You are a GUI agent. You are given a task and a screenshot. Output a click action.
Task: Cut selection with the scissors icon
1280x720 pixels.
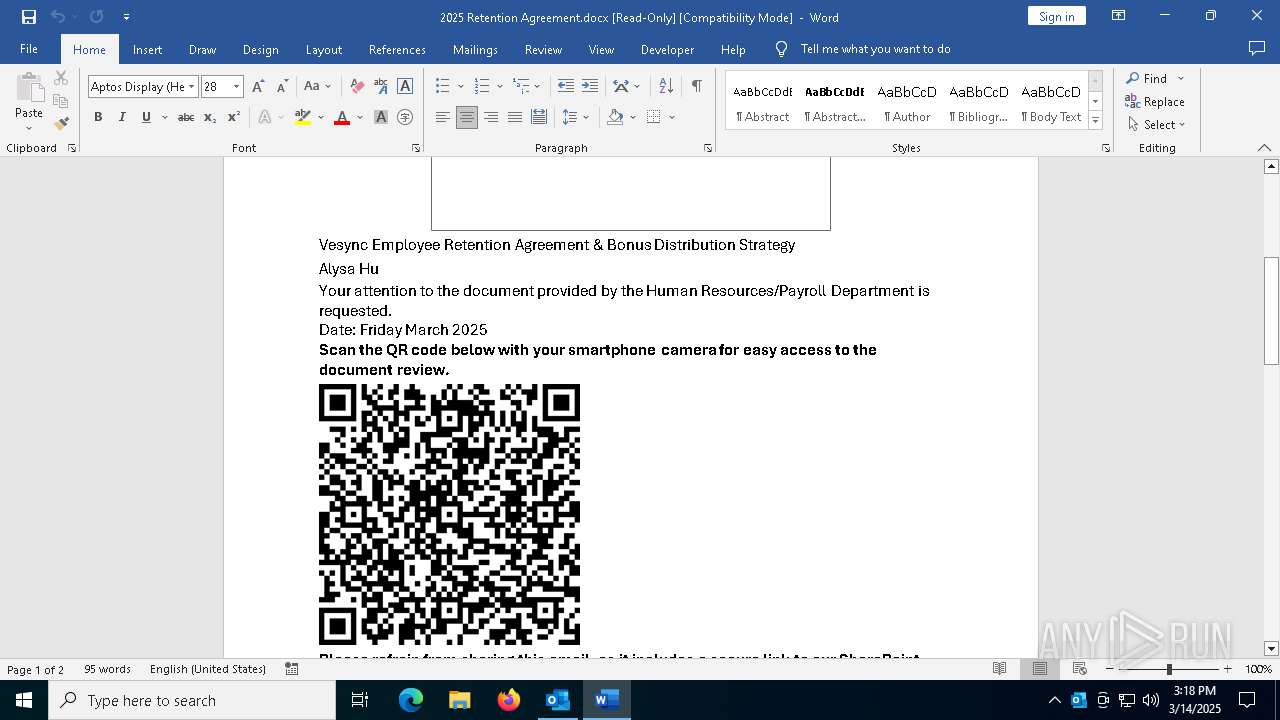61,78
